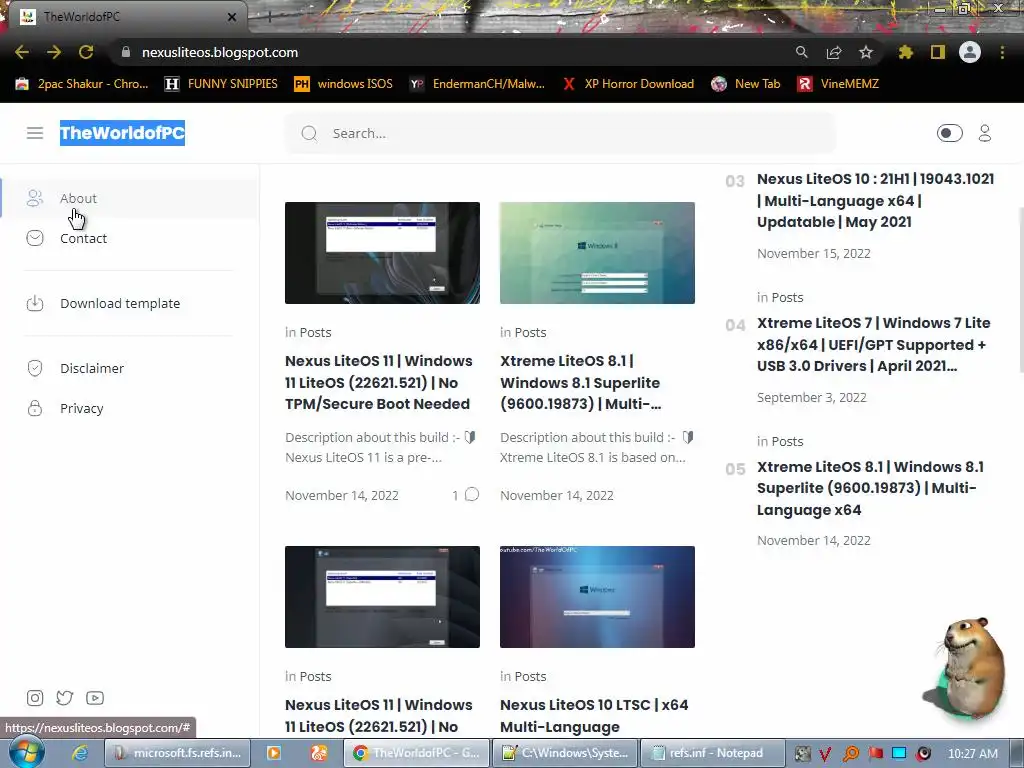Bookmark this page with the star icon
Image resolution: width=1024 pixels, height=768 pixels.
click(x=865, y=52)
